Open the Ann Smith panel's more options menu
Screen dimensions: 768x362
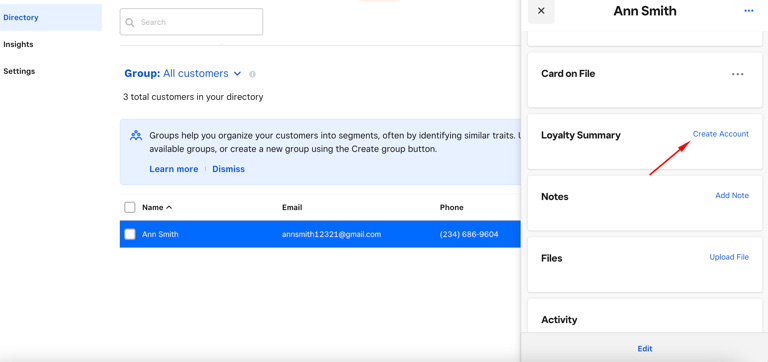(748, 11)
